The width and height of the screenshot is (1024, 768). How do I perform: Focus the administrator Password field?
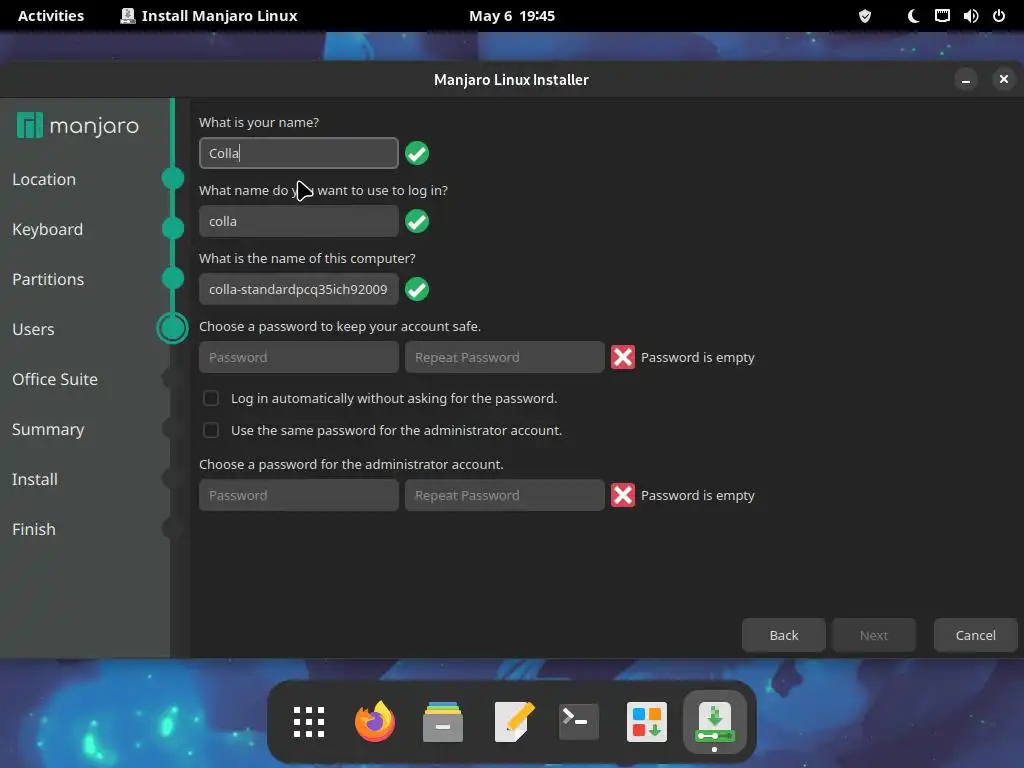tap(298, 495)
